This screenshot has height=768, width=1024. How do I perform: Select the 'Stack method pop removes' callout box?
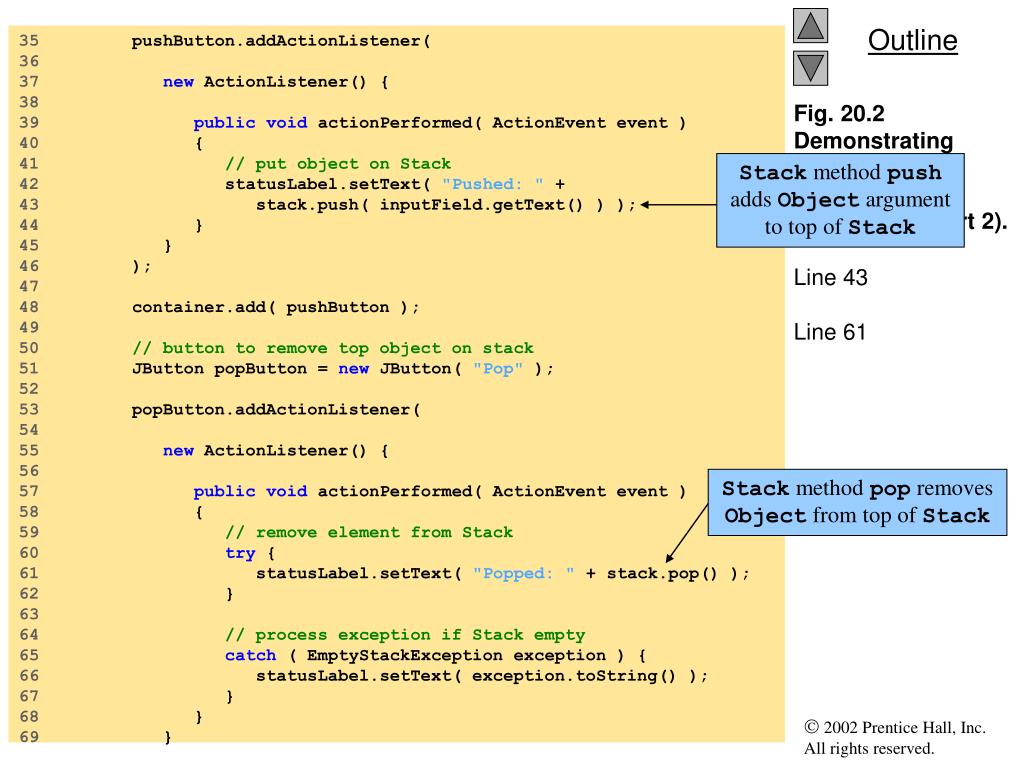pyautogui.click(x=856, y=503)
